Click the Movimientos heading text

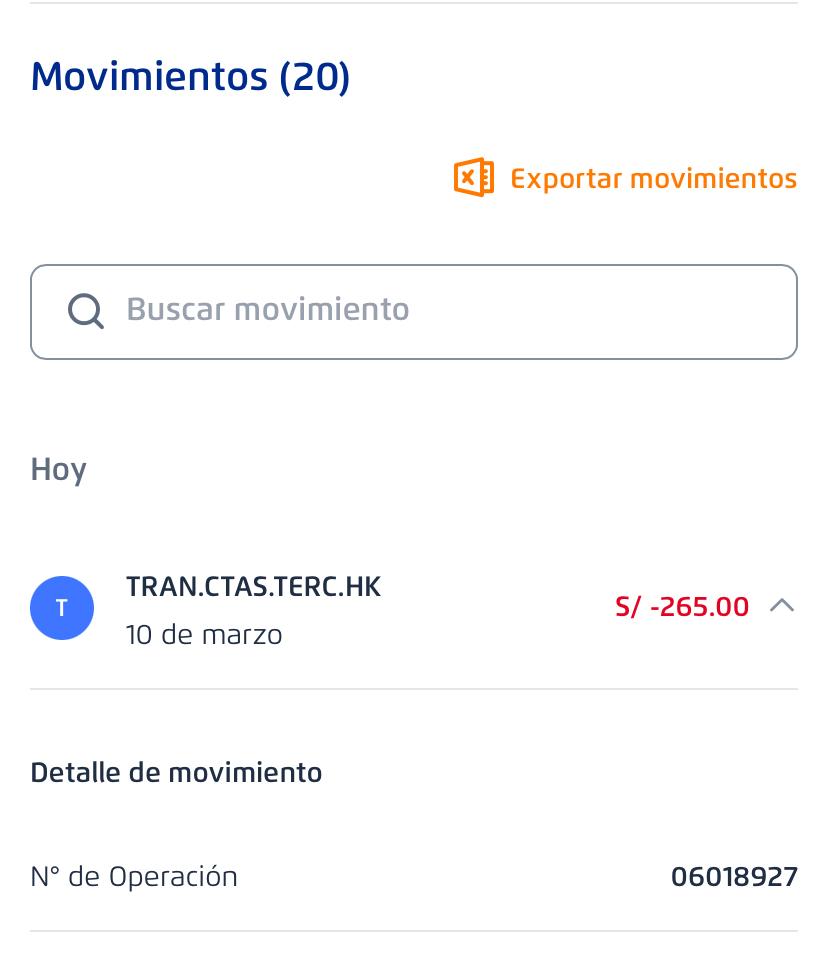click(x=149, y=77)
